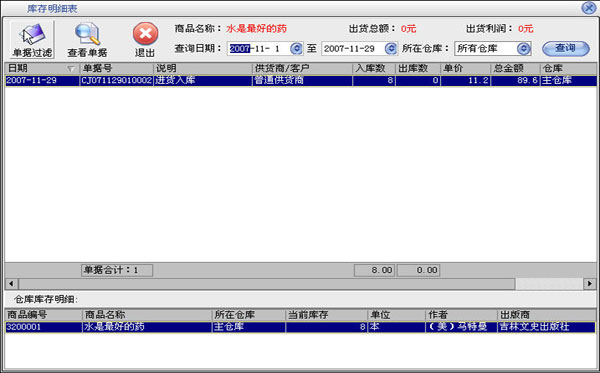This screenshot has width=600, height=373.
Task: Click the 单据号 column header
Action: pyautogui.click(x=116, y=68)
